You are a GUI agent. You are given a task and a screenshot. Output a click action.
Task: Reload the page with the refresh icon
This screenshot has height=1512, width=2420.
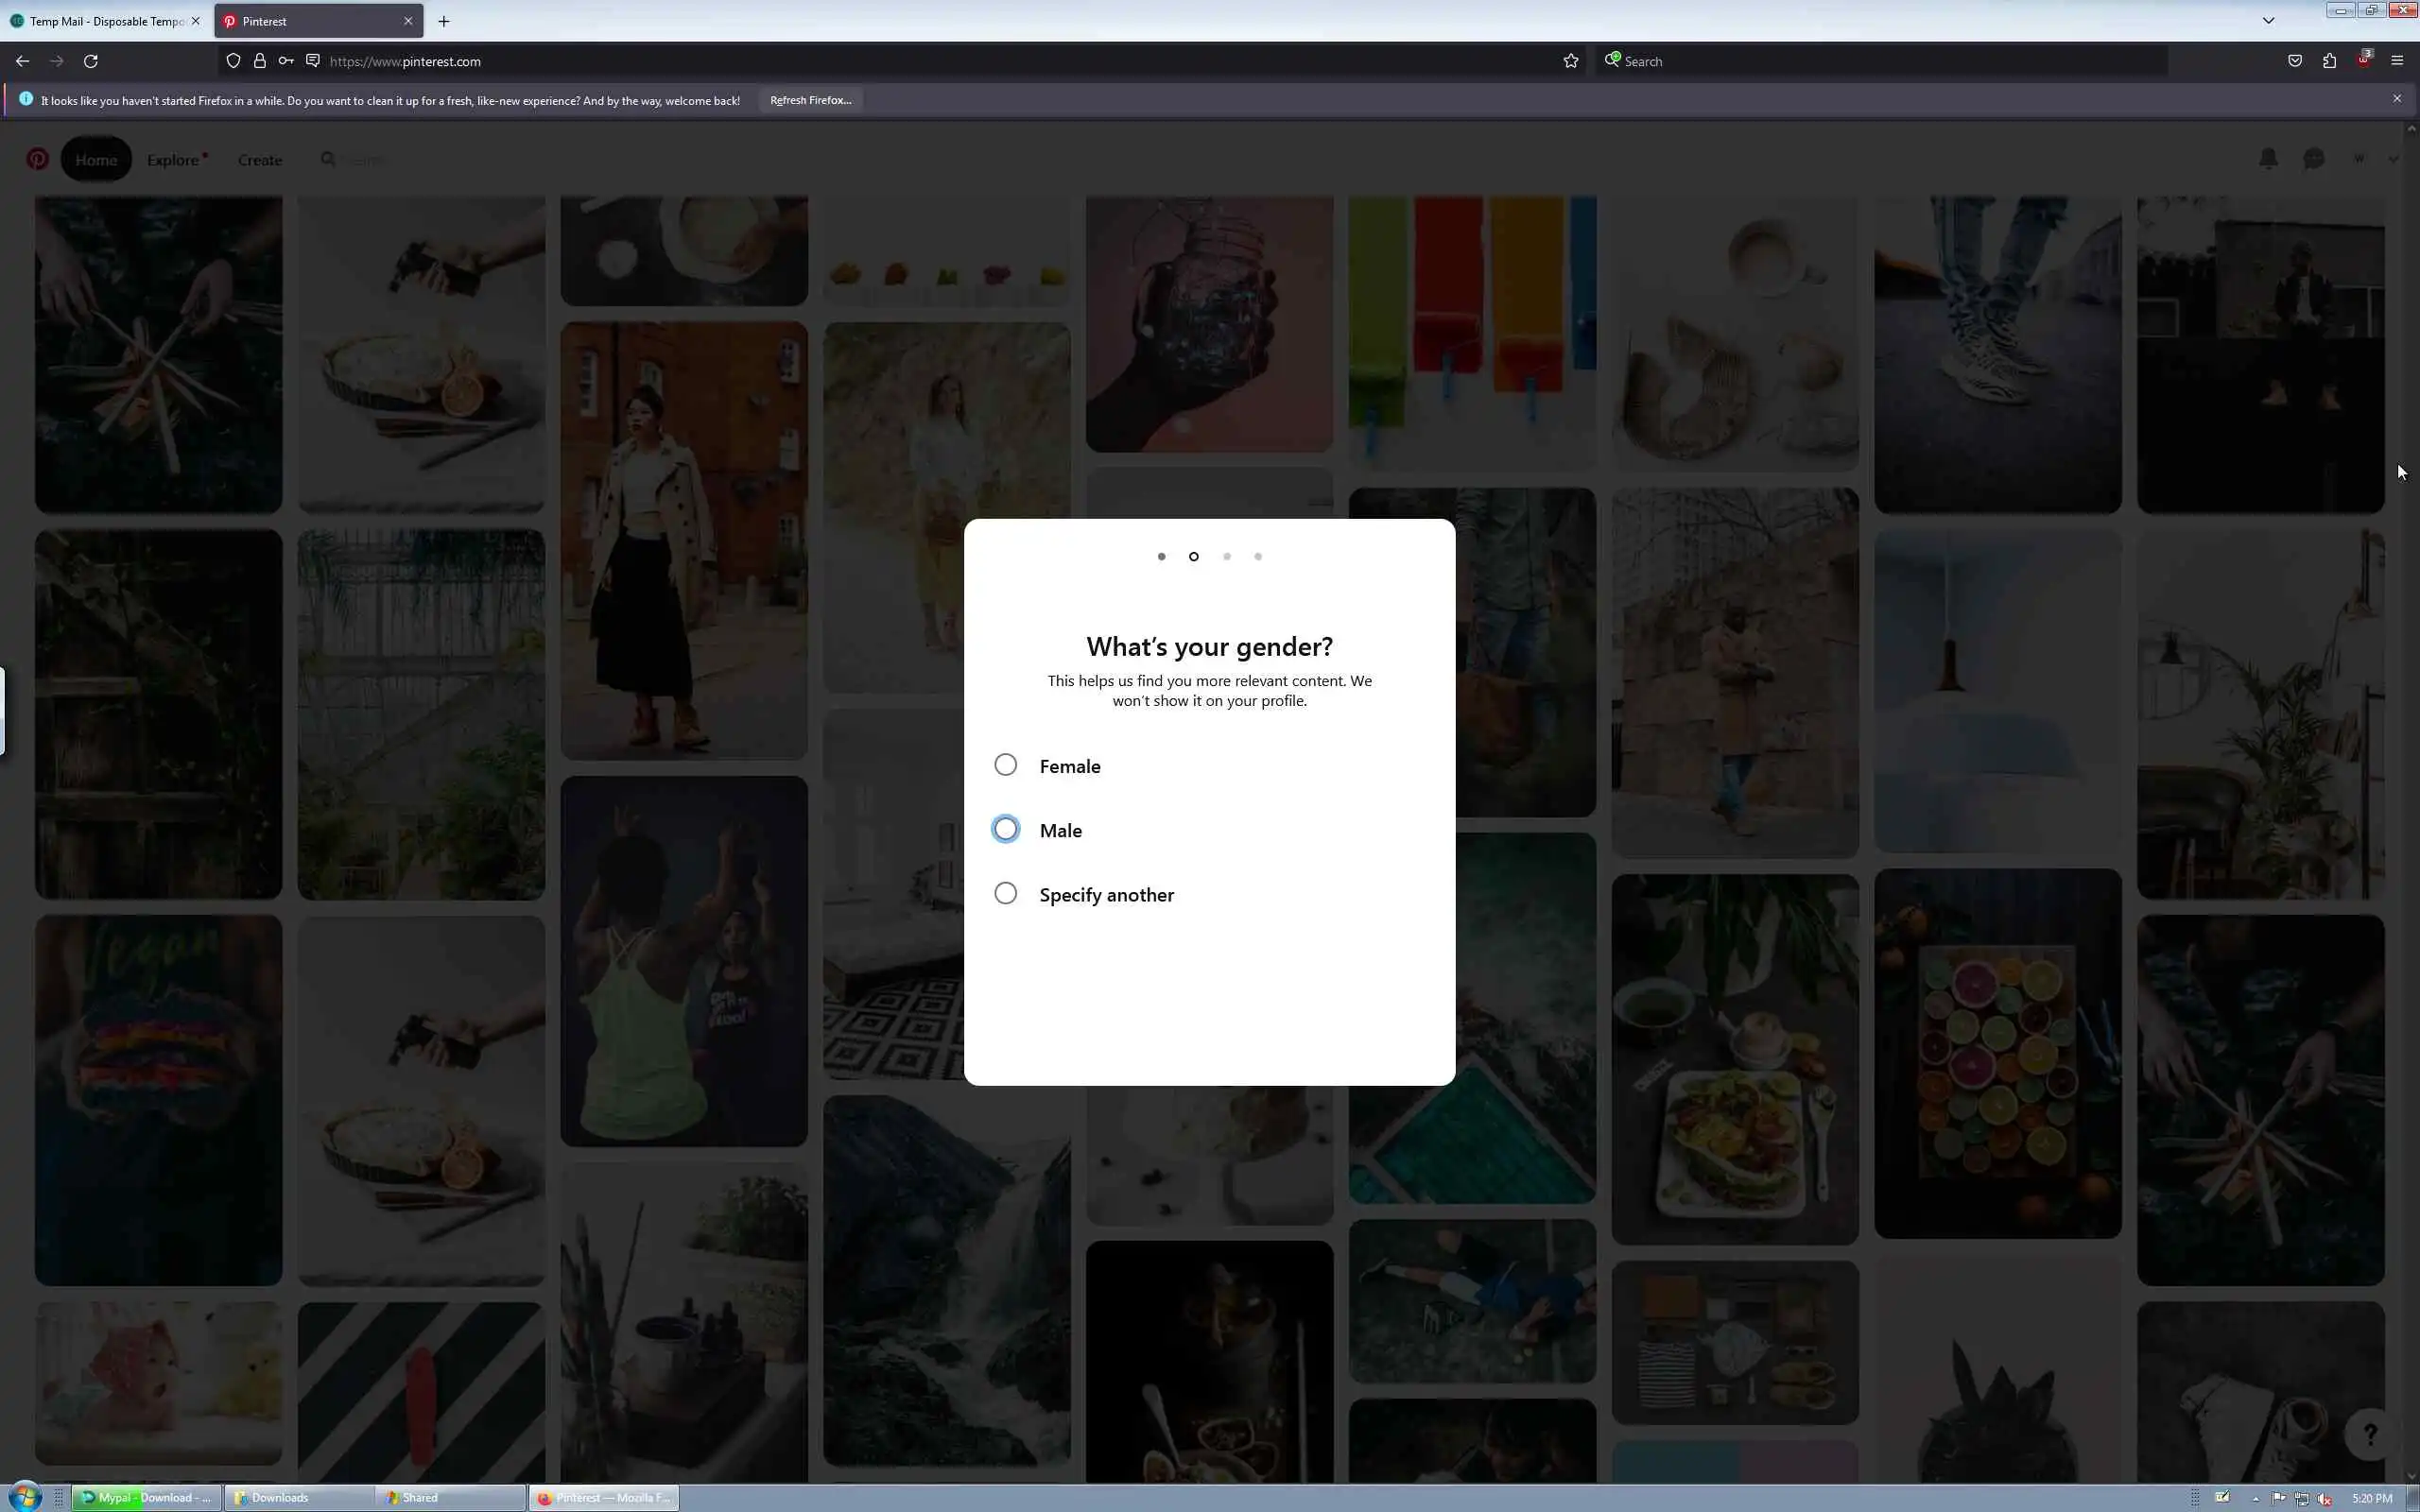click(x=91, y=61)
